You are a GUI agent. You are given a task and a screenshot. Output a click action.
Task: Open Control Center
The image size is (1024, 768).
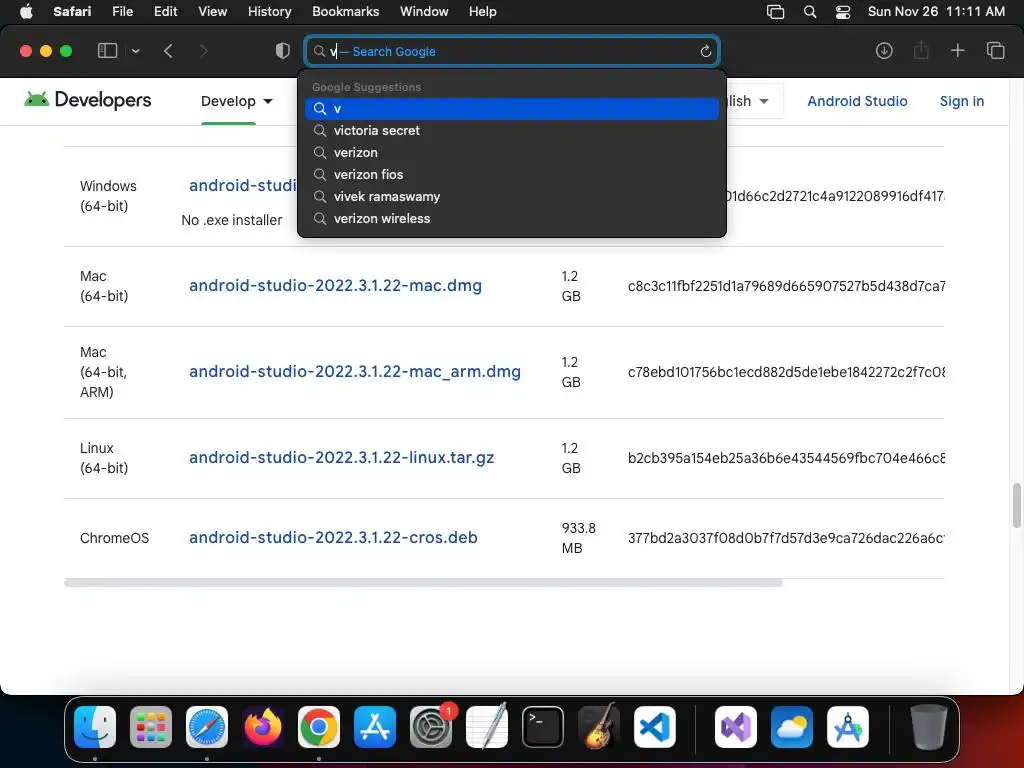(x=843, y=12)
